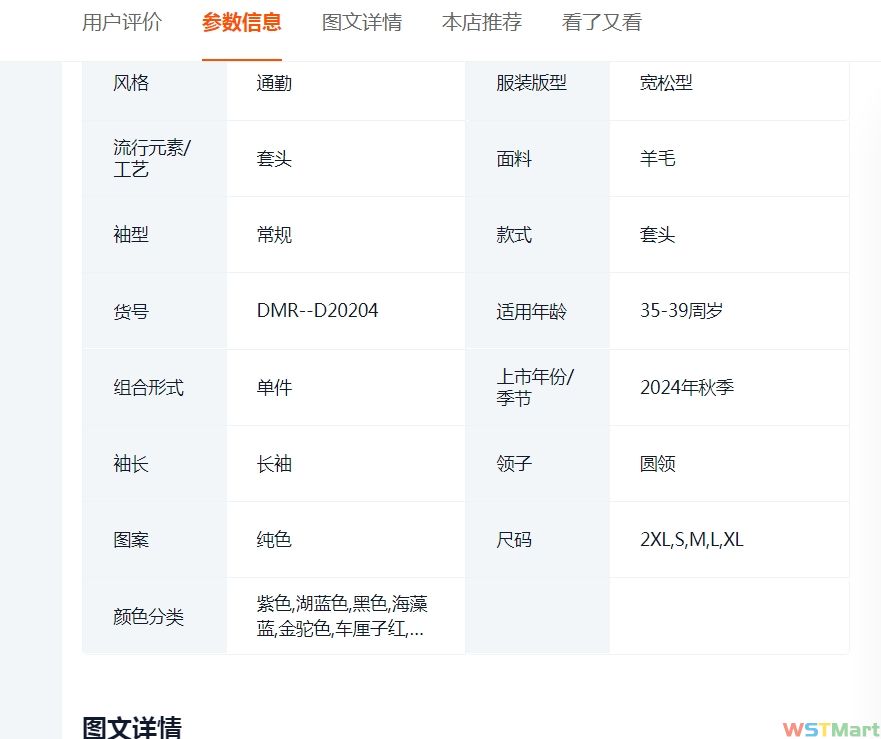Click the 单件 combination value
The height and width of the screenshot is (739, 881).
274,388
